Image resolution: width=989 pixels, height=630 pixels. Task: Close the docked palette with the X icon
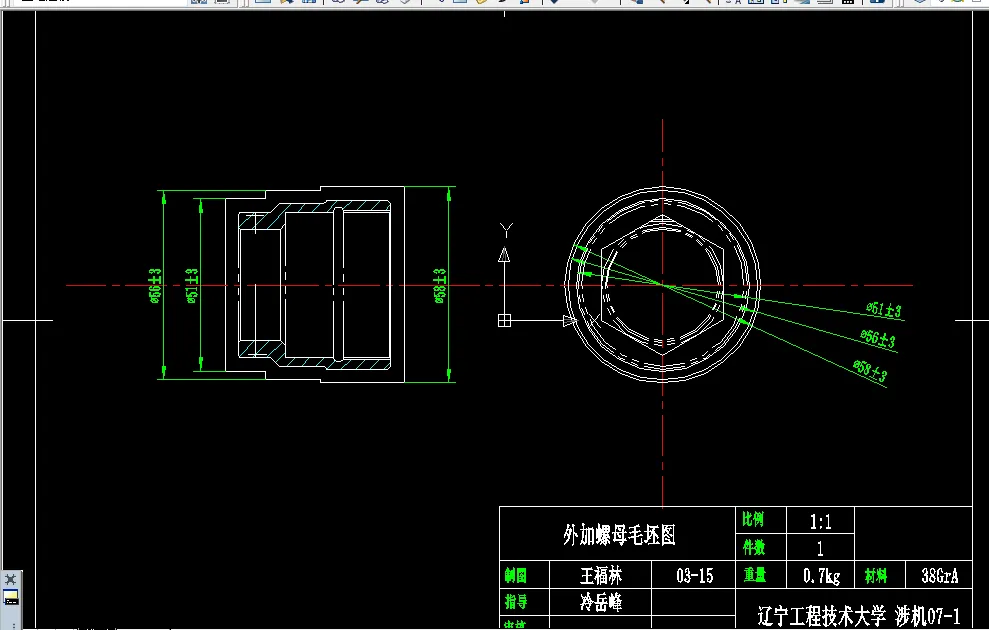(10, 580)
